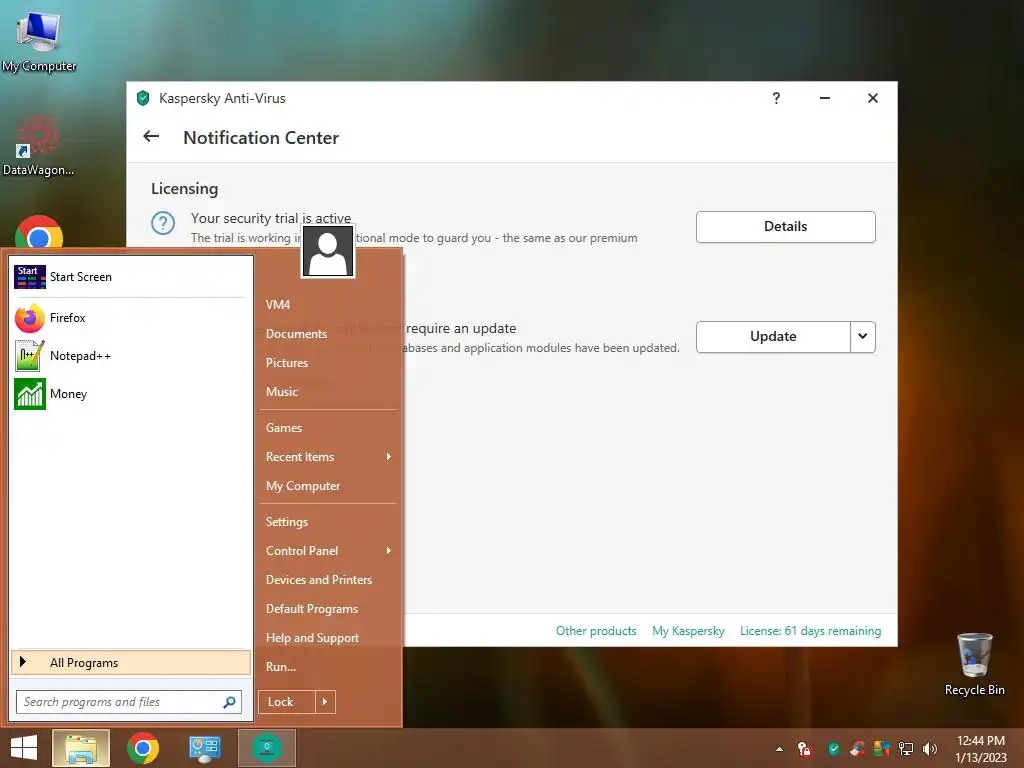Screen dimensions: 1024x768
Task: Expand the Update button dropdown arrow
Action: coord(863,336)
